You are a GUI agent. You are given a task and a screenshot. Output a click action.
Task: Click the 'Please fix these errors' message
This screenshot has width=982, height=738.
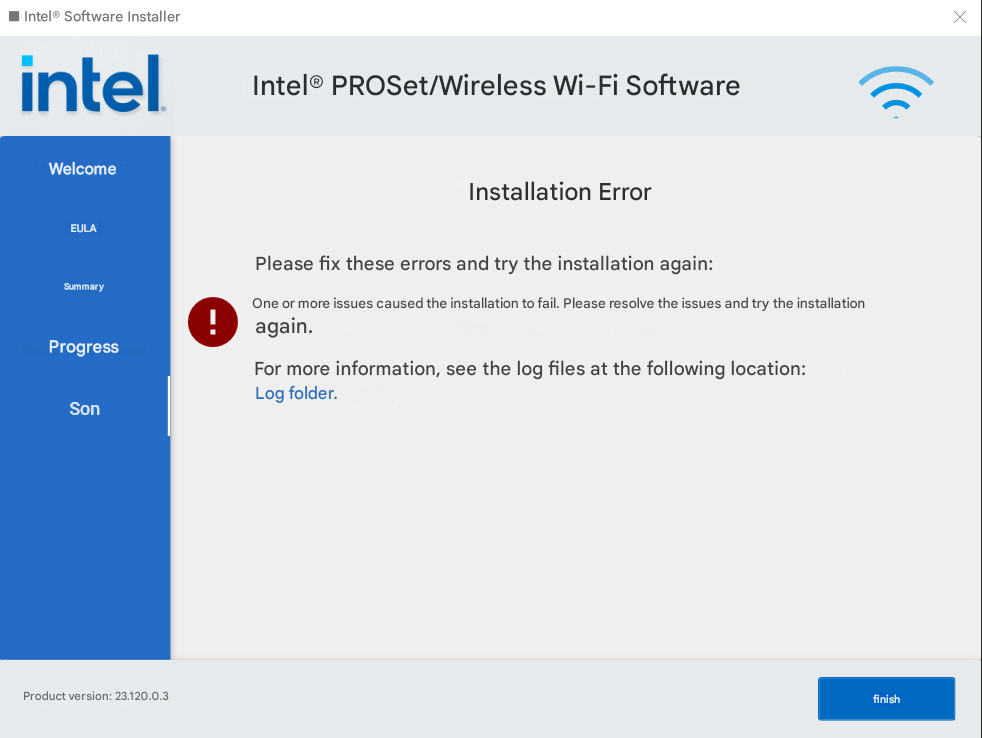(484, 264)
